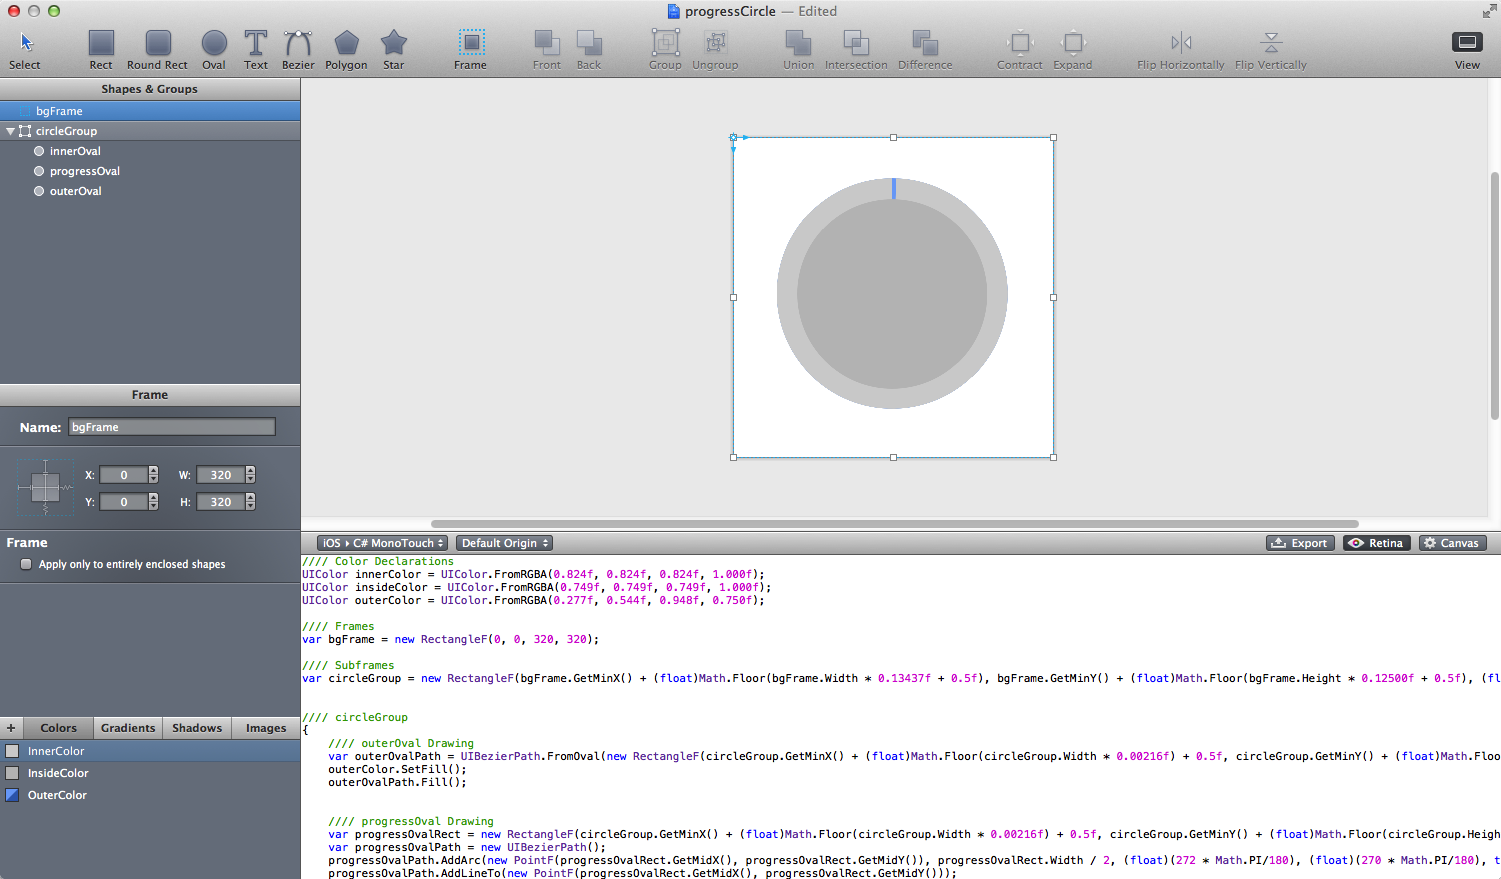Click the W width field

(221, 475)
